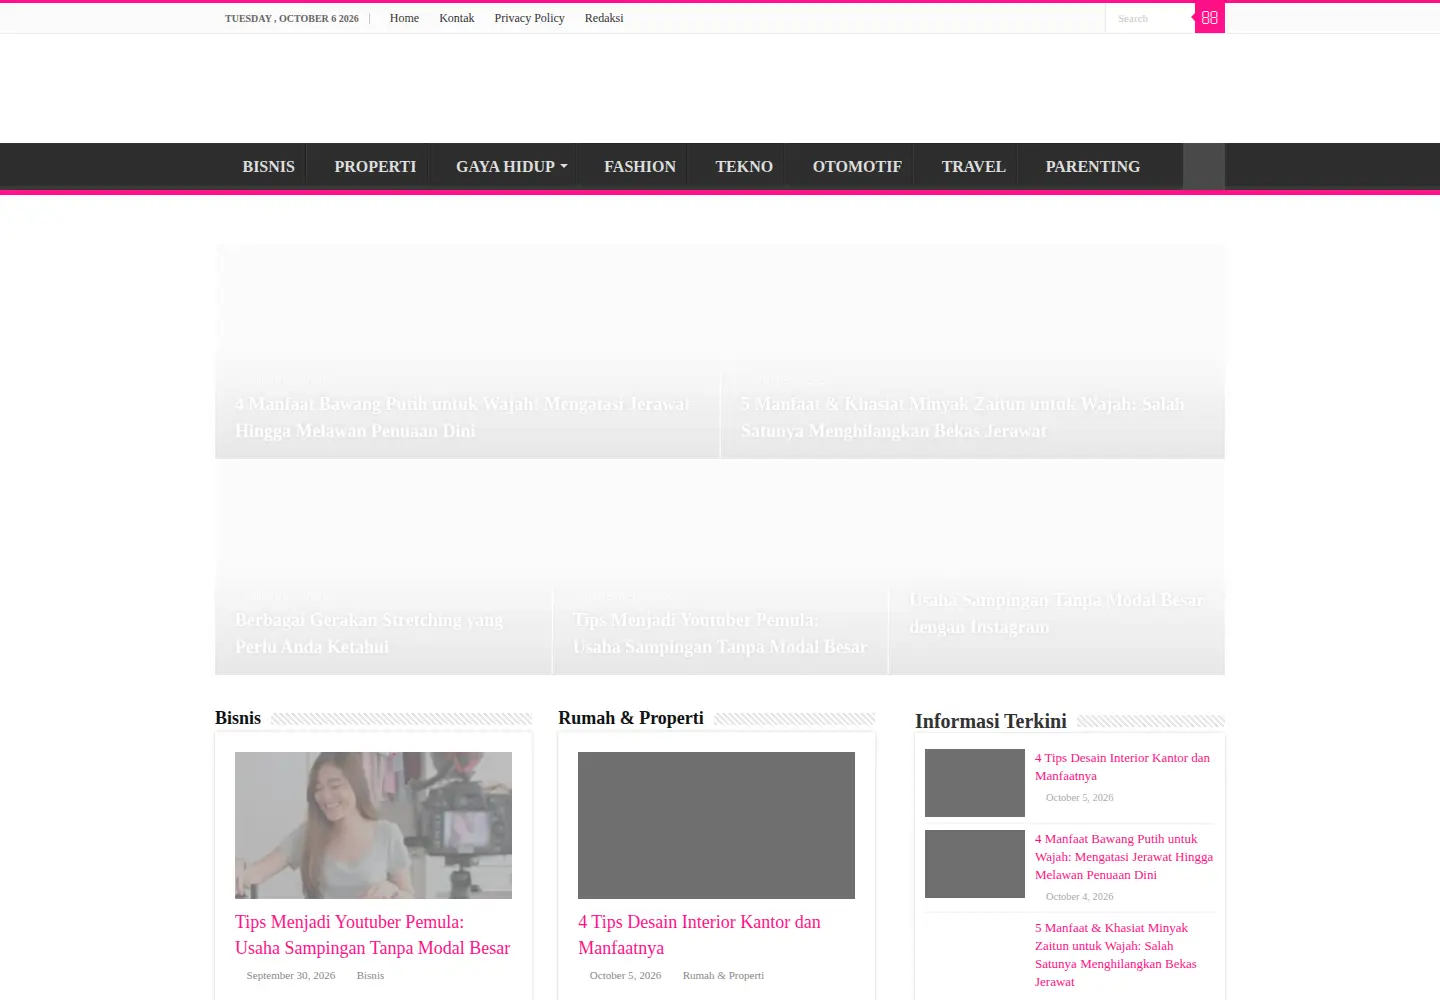
Task: Open the PROPERTI menu item
Action: click(x=375, y=166)
